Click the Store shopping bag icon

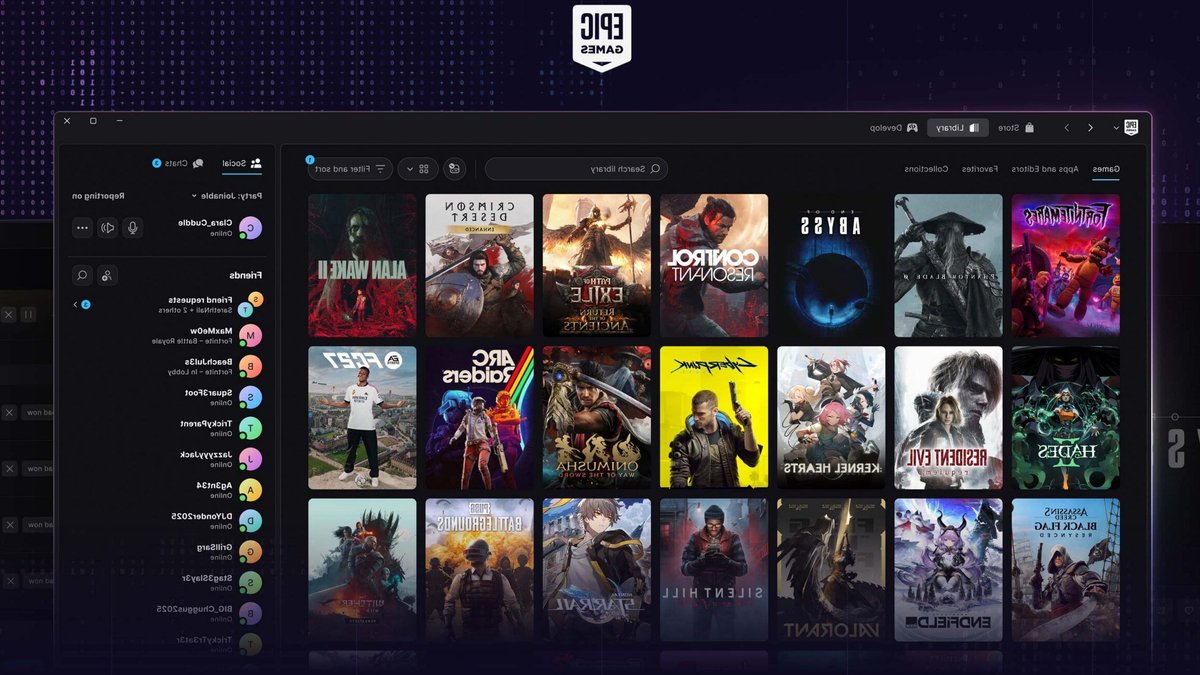click(x=1029, y=128)
